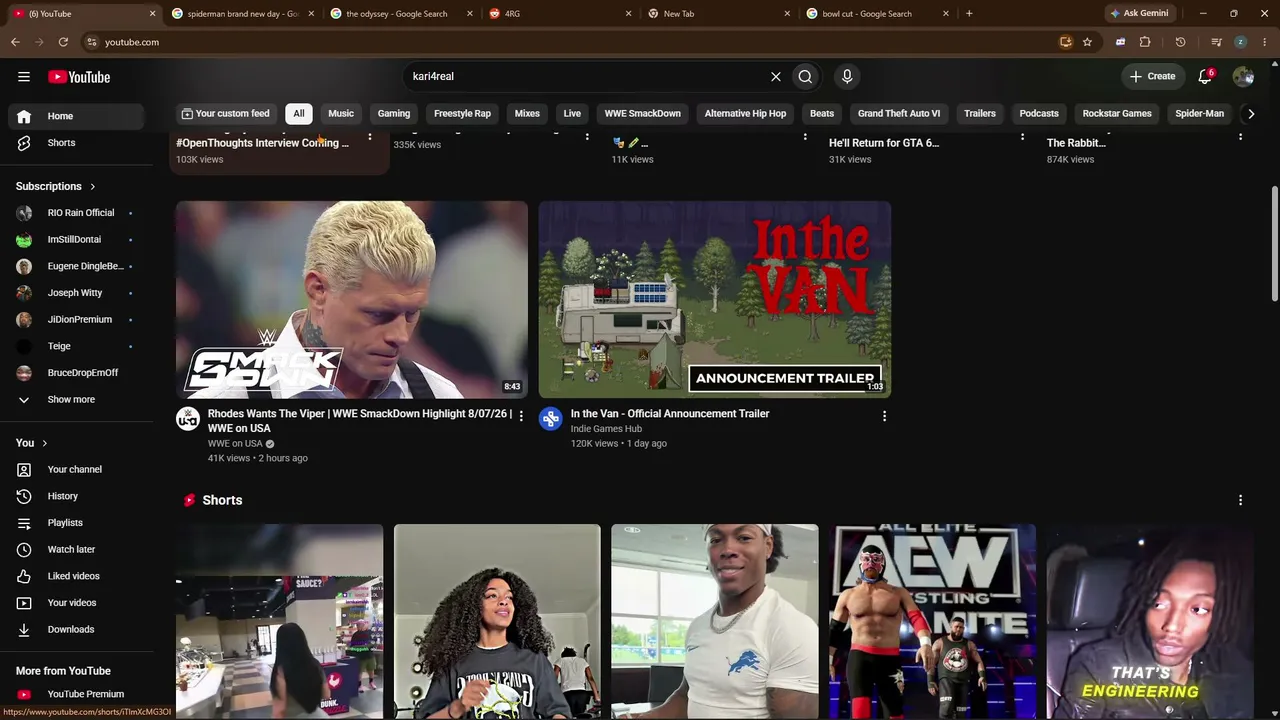Select the Rockstar Games chip
The width and height of the screenshot is (1280, 720).
tap(1117, 114)
